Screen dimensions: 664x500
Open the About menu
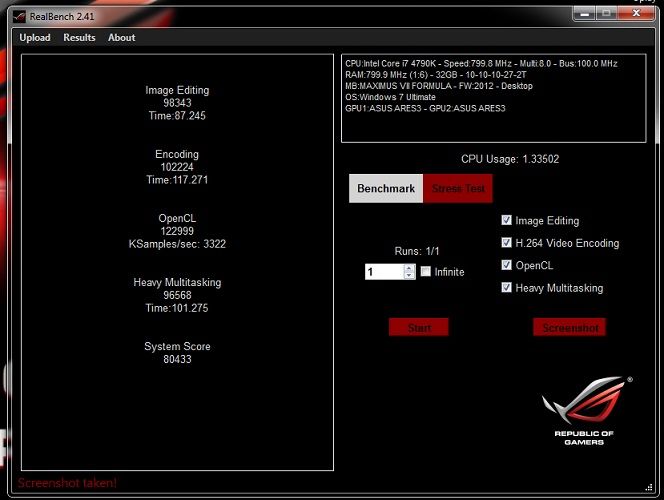122,38
